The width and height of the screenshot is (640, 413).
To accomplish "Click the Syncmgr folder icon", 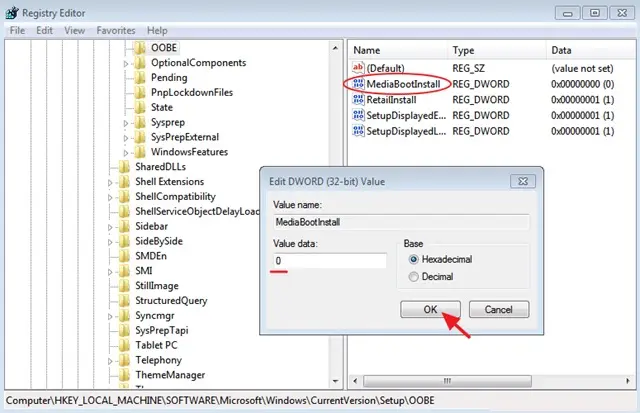I will (124, 315).
